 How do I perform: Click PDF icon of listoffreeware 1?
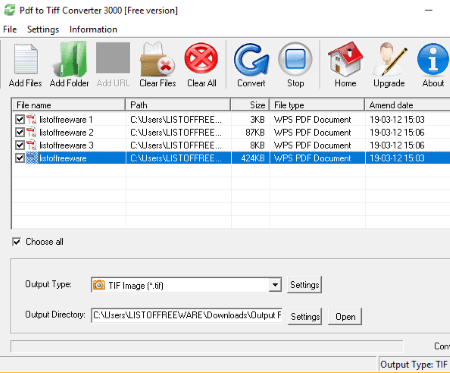point(31,119)
